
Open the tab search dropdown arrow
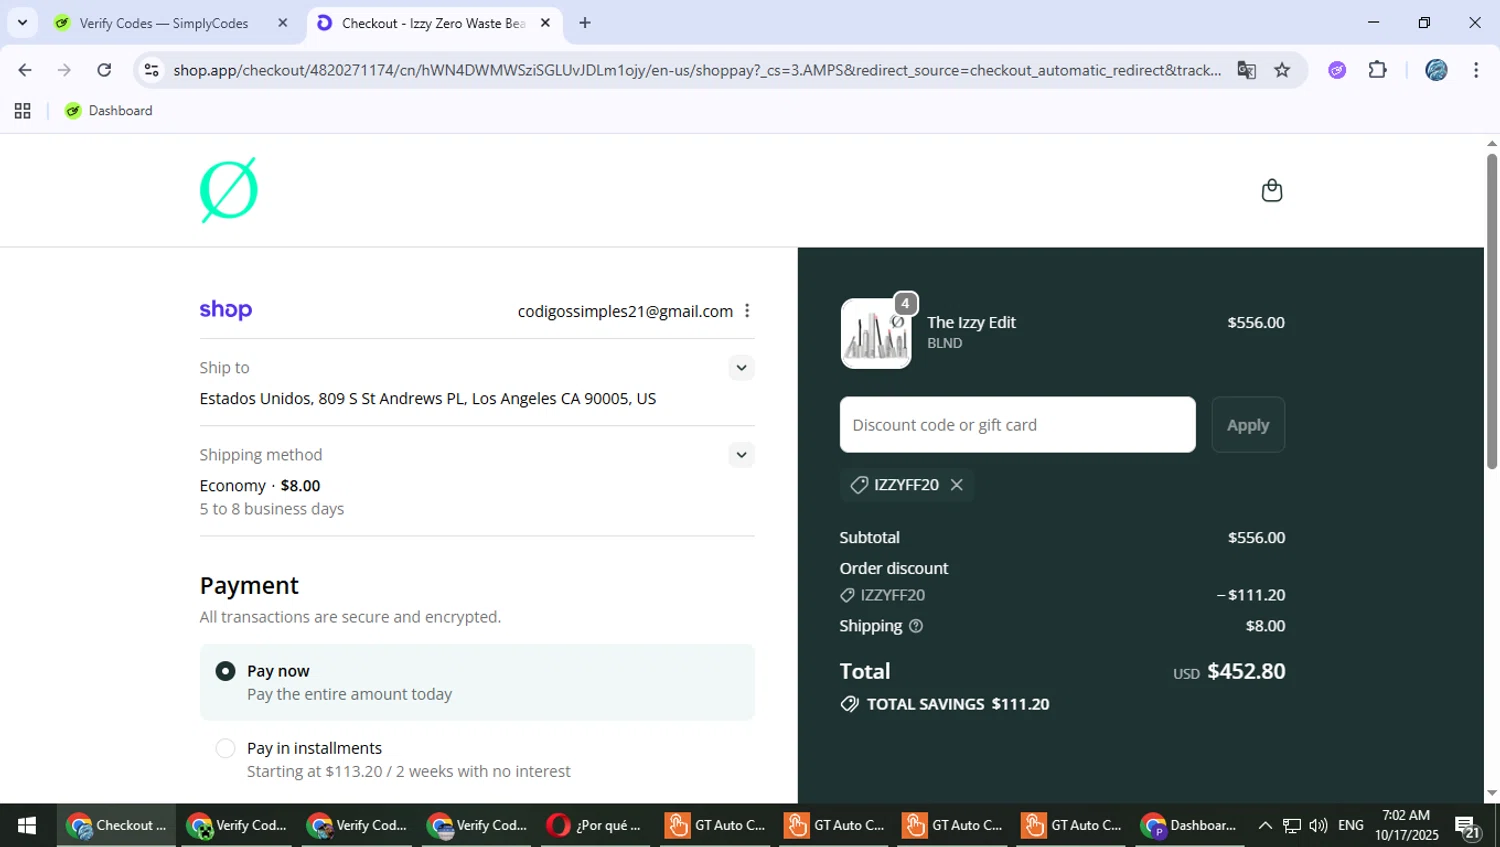click(x=22, y=22)
